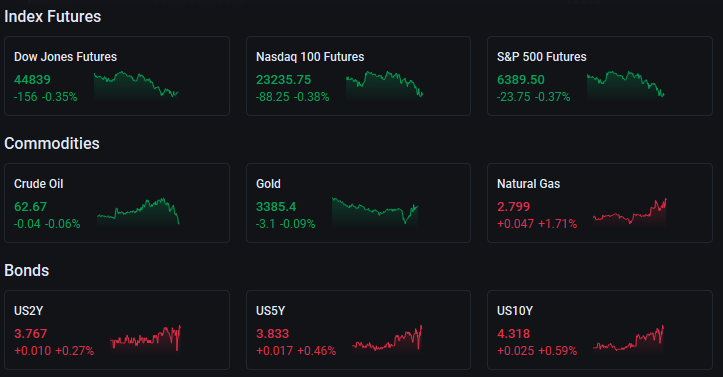Click the US2Y yield mini chart
This screenshot has height=377, width=723.
click(146, 340)
